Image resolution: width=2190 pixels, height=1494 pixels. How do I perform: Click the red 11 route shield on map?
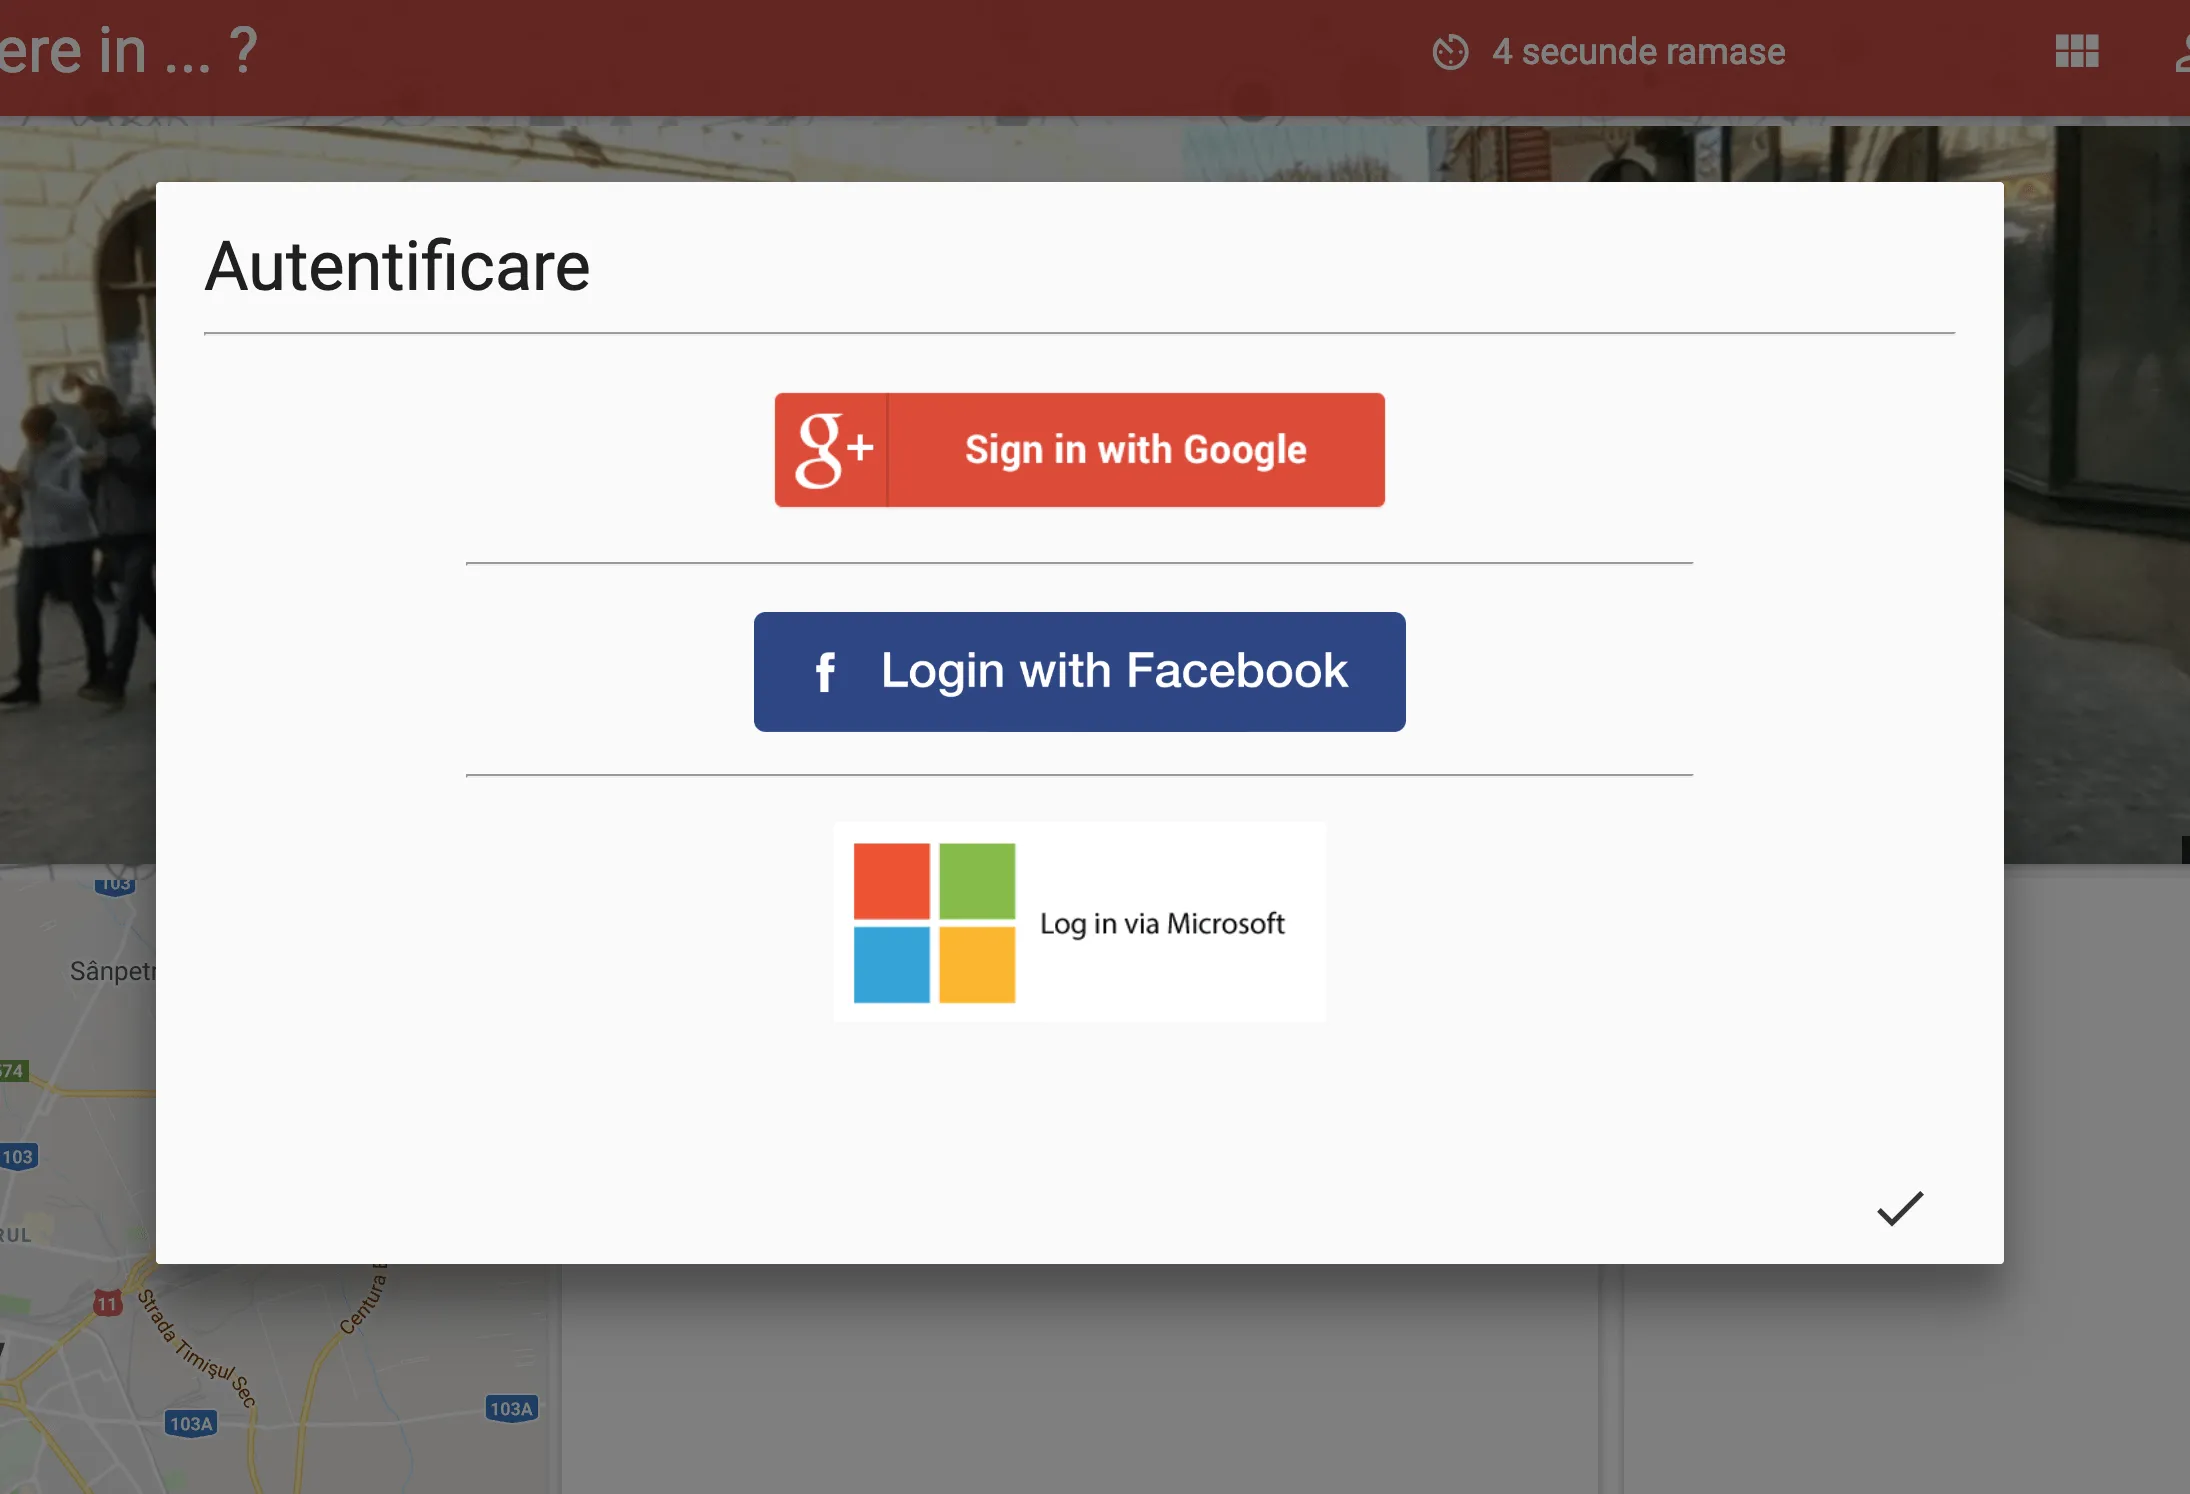[x=108, y=1303]
